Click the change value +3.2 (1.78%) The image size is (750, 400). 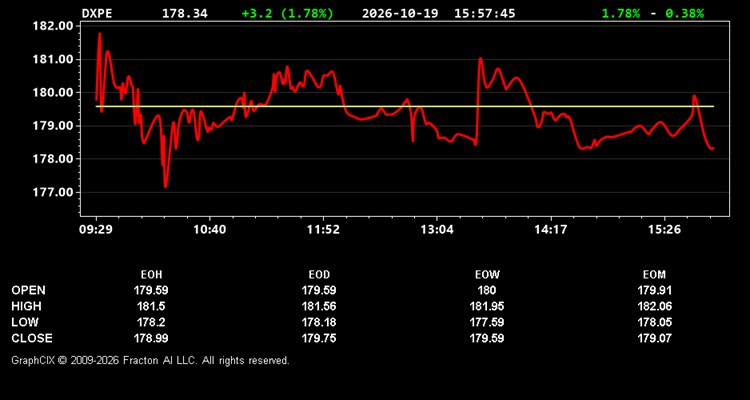point(287,13)
